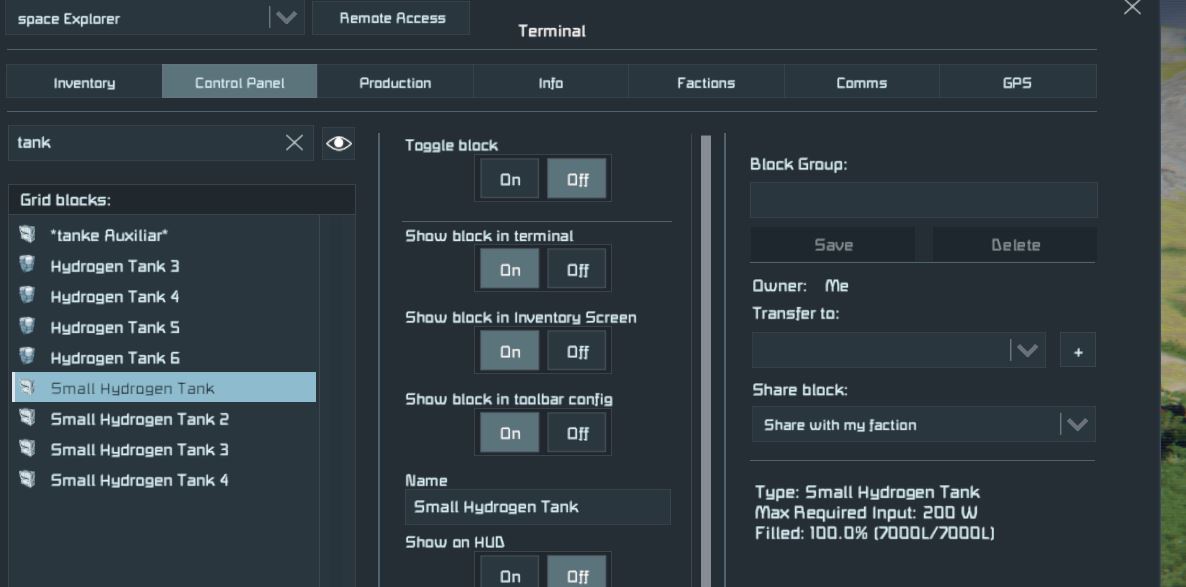This screenshot has height=587, width=1186.
Task: Click the icon beside Small Hydrogen Tank 4
Action: point(27,480)
